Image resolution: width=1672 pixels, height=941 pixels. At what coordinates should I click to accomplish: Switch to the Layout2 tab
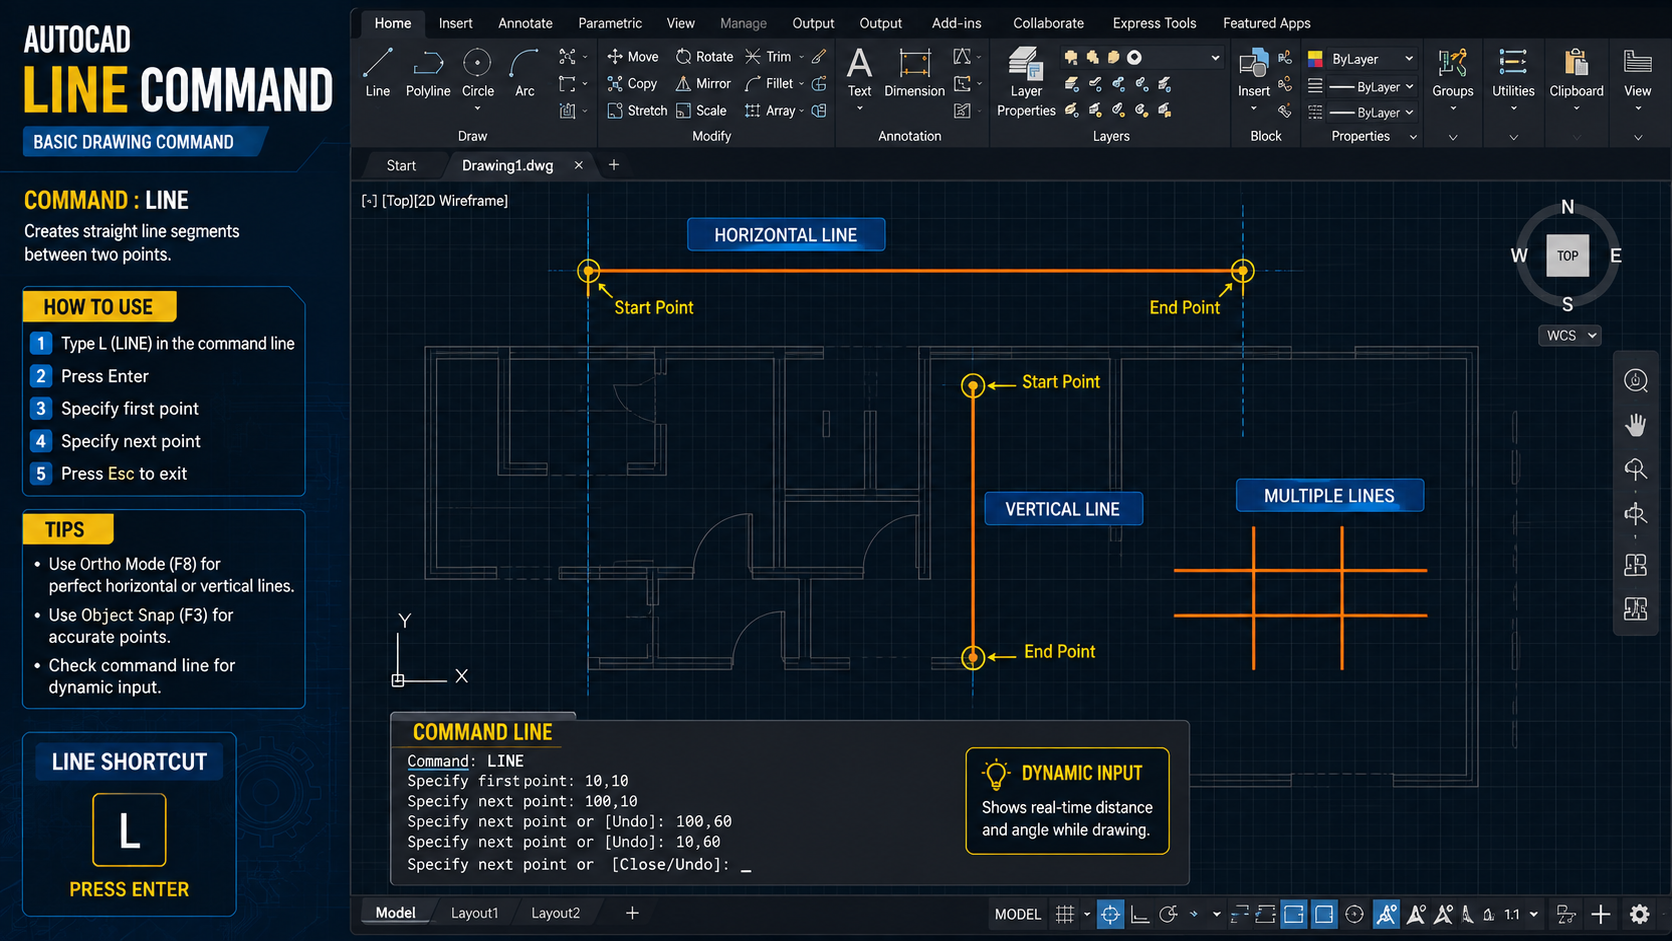click(555, 913)
